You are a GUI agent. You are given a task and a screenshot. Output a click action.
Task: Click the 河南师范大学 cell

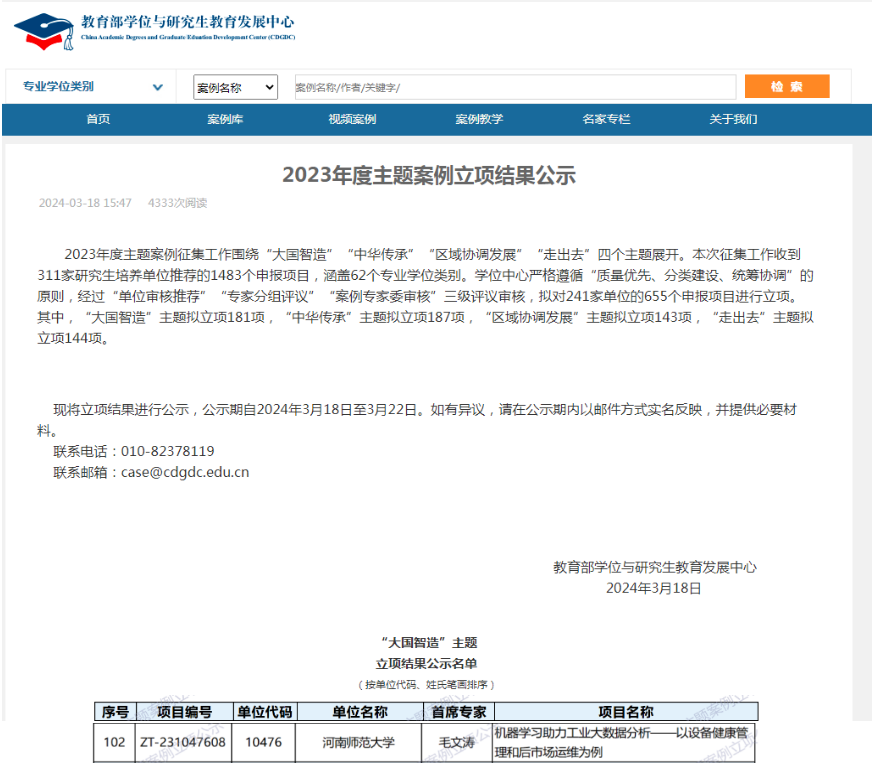pos(359,742)
